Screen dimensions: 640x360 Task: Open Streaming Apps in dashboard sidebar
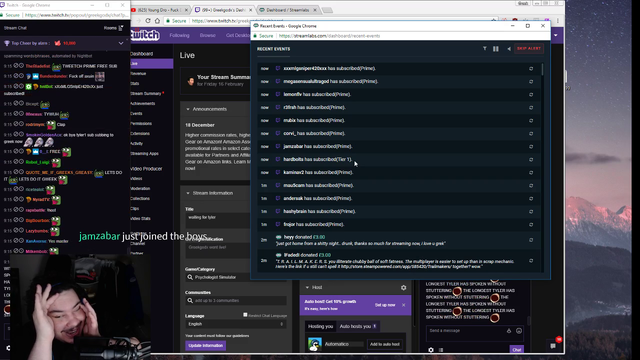pos(144,153)
